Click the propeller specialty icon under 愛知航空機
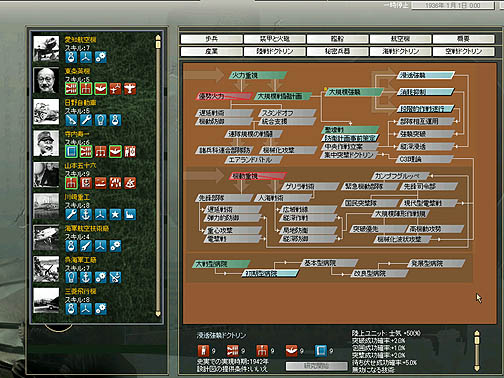This screenshot has width=504, height=378. 86,57
